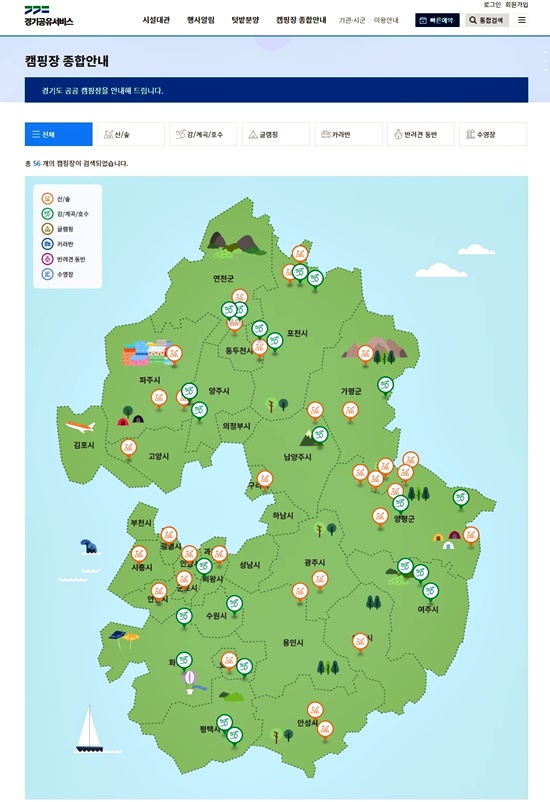Screen dimensions: 550x802
Task: Filter campsites by 산/숲
Action: click(131, 134)
